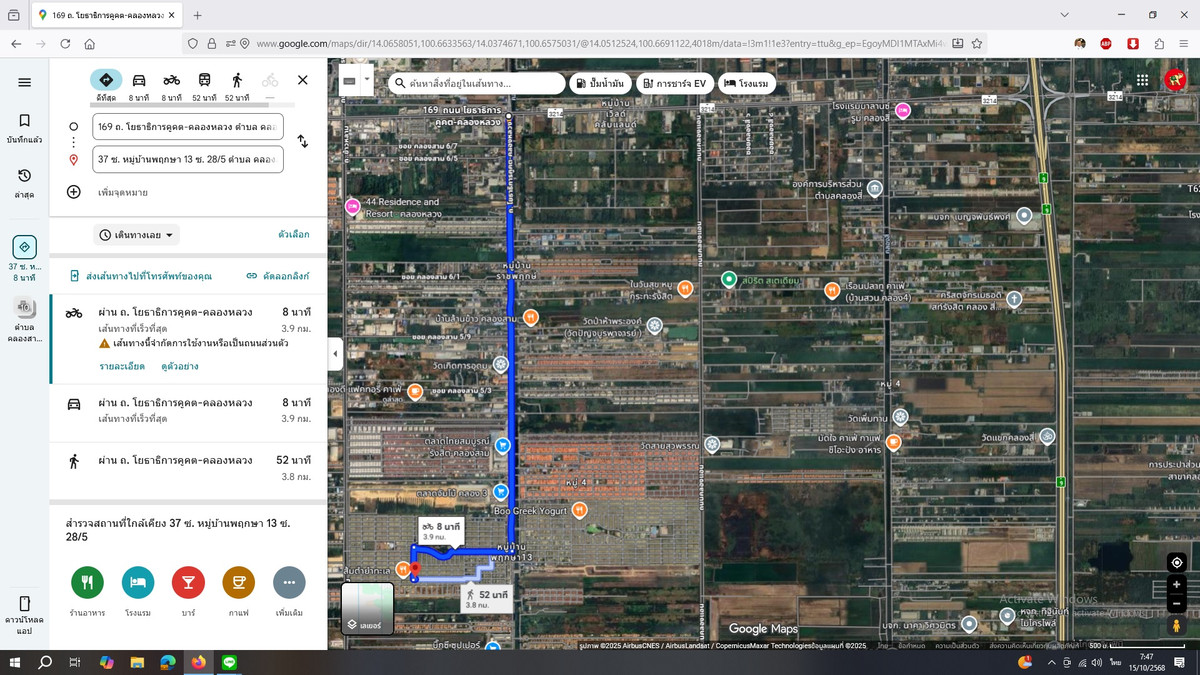Click the copy link button
Image resolution: width=1200 pixels, height=675 pixels.
click(278, 276)
